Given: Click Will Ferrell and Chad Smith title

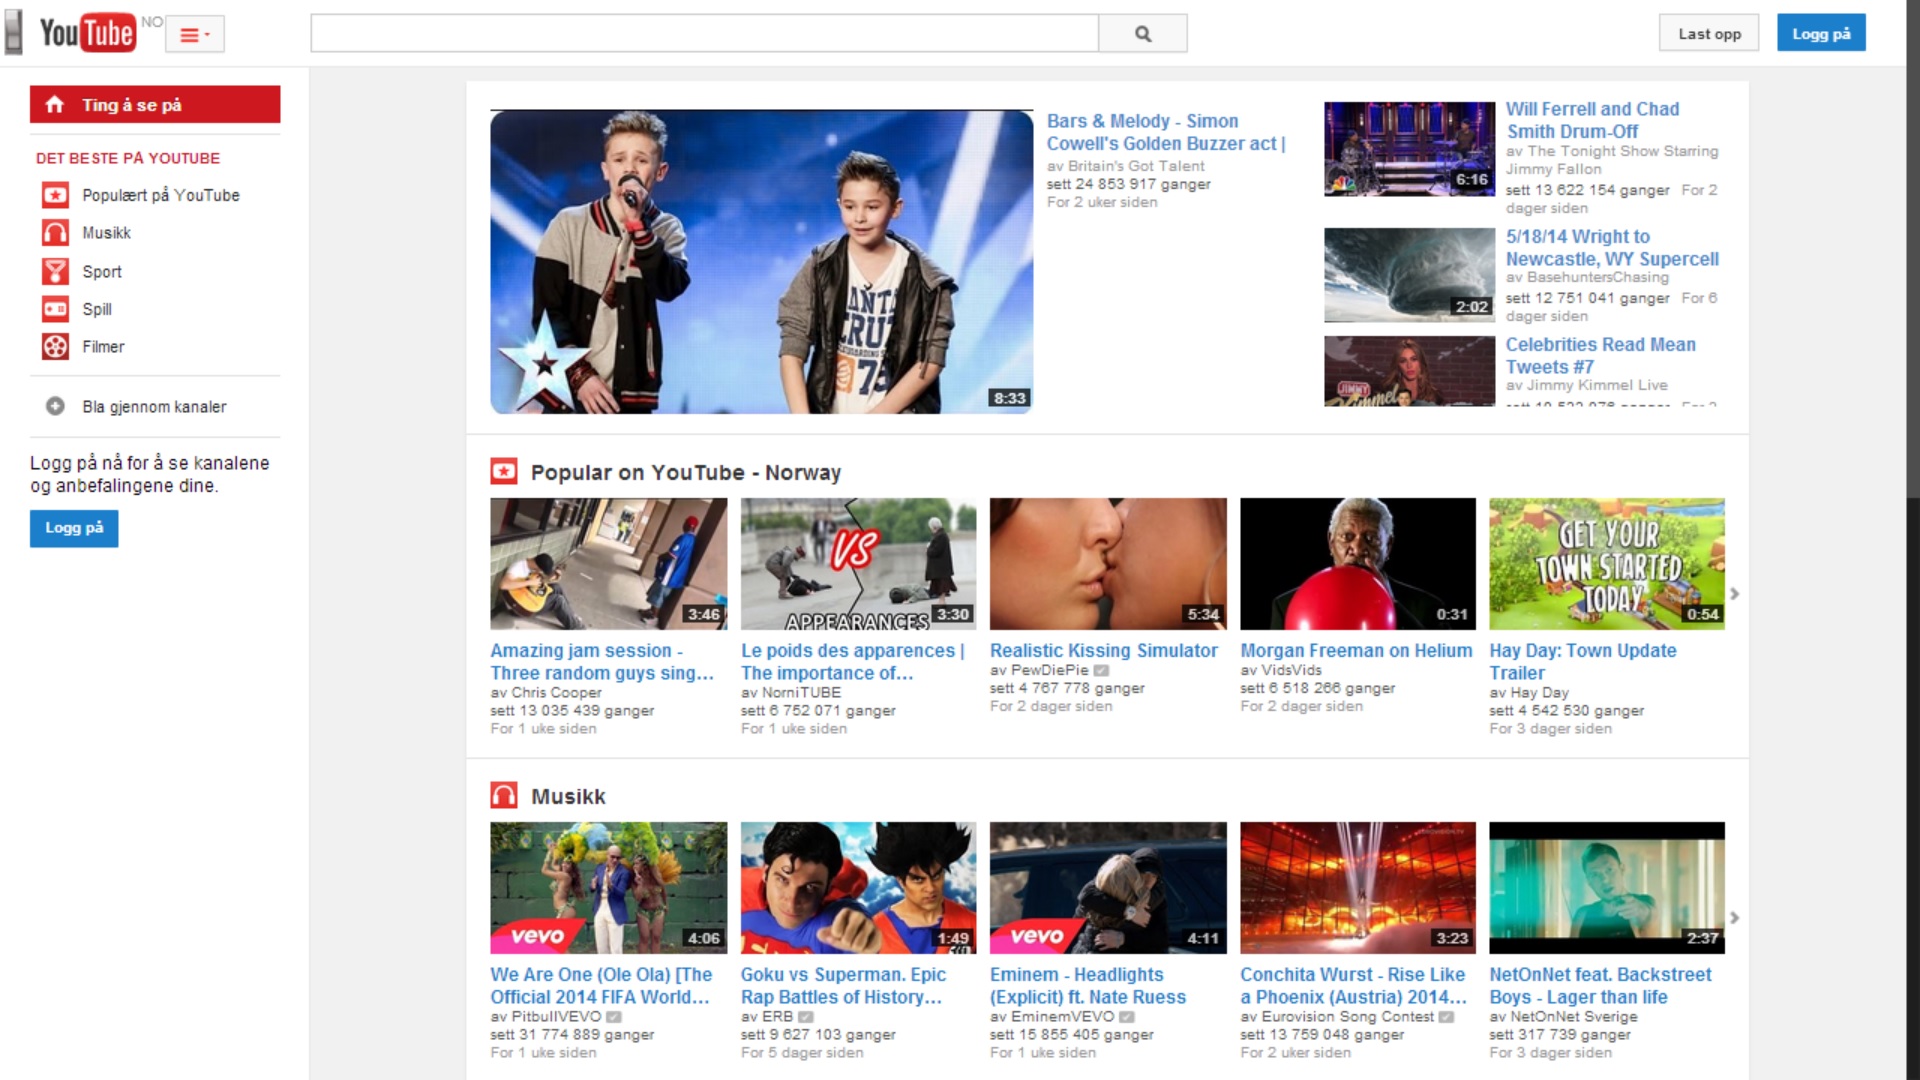Looking at the screenshot, I should (x=1592, y=120).
